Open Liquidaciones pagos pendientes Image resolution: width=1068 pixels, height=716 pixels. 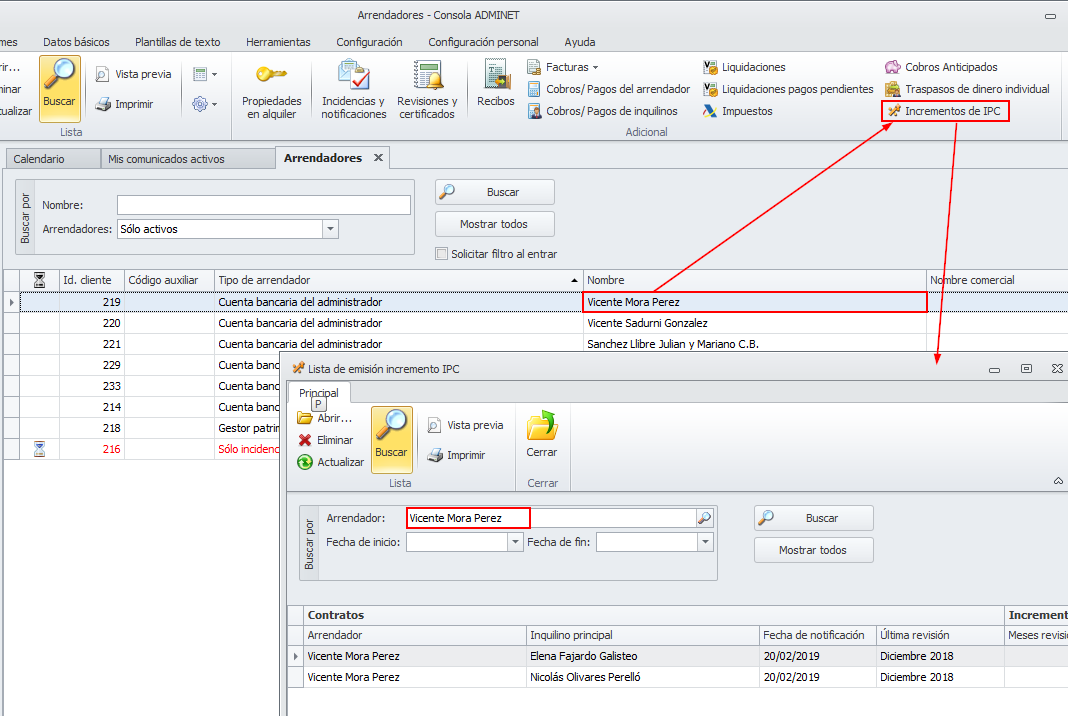tap(788, 89)
